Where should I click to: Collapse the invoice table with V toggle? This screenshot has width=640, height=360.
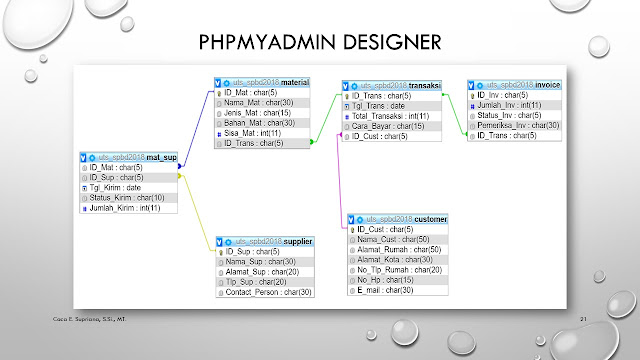(471, 85)
